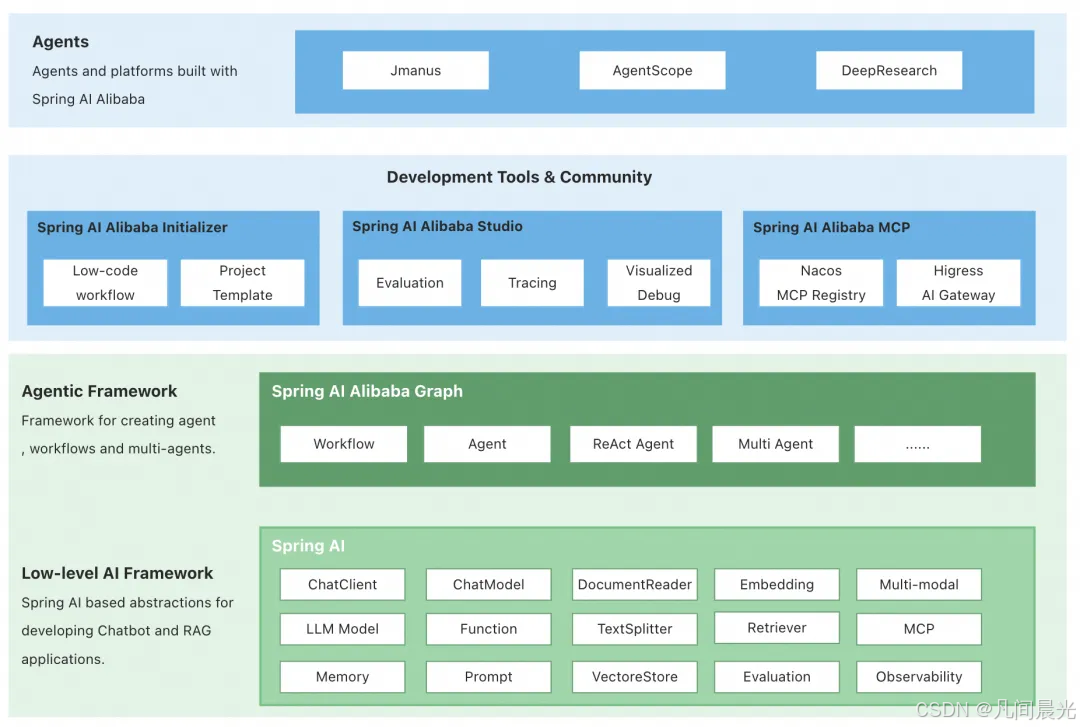The height and width of the screenshot is (727, 1080).
Task: Select the Multi-modal box
Action: [x=919, y=584]
